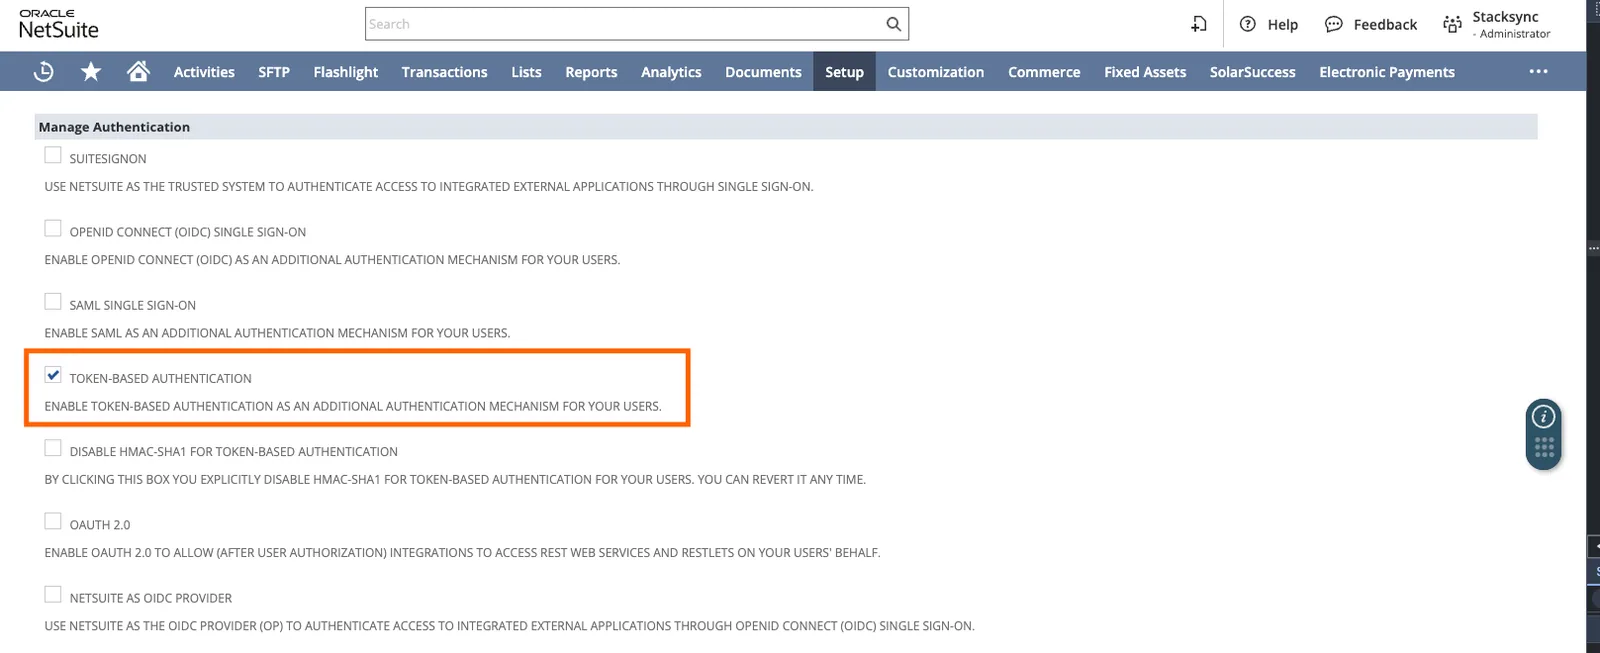
Task: Open the Documents menu
Action: (x=763, y=72)
